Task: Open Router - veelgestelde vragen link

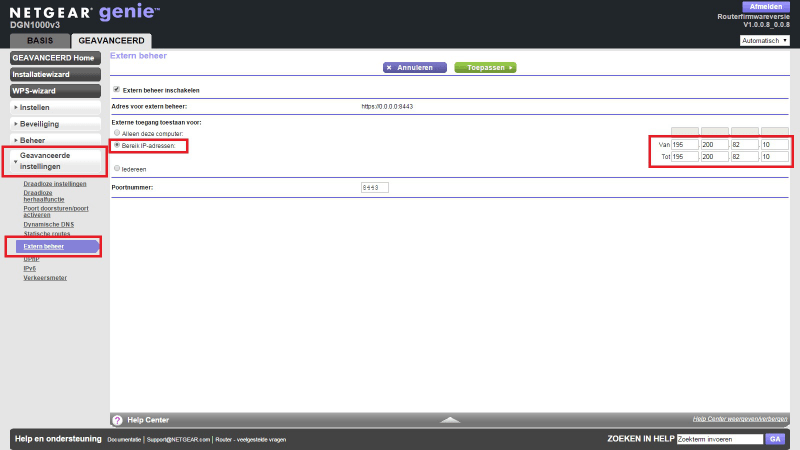Action: tap(251, 439)
